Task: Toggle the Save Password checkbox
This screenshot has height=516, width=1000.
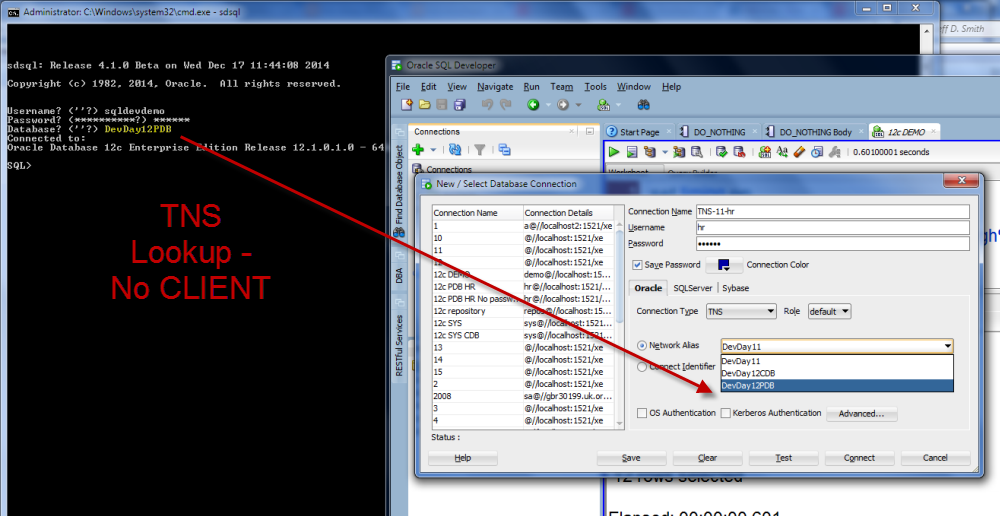Action: click(637, 265)
